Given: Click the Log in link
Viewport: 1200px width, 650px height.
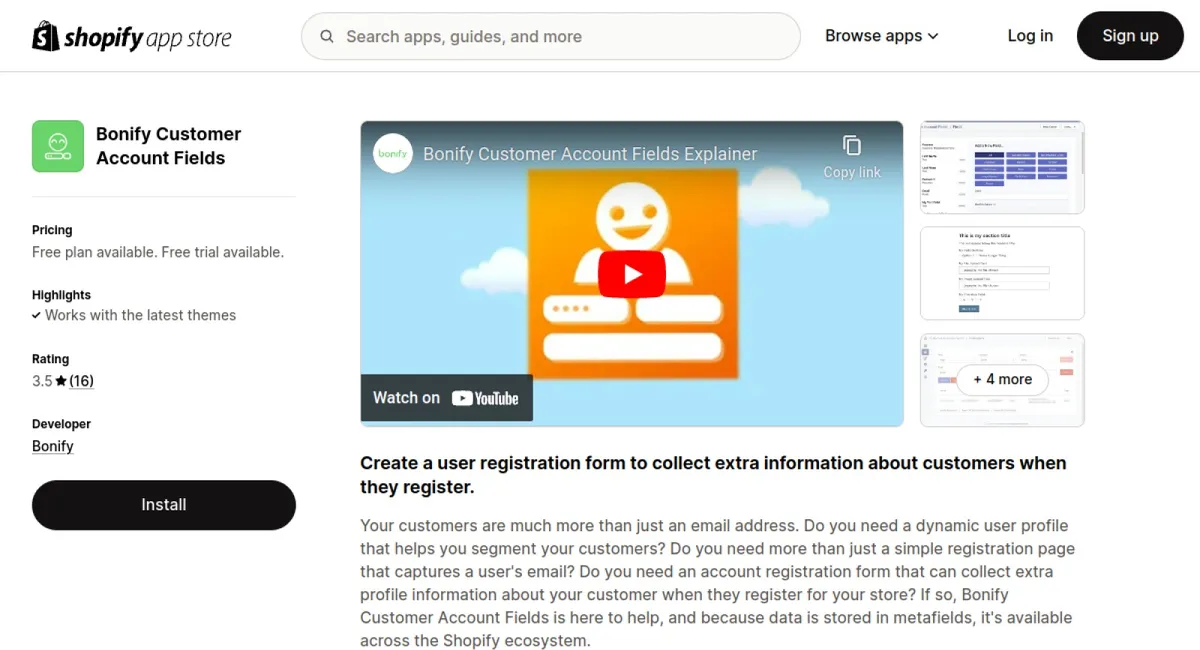Looking at the screenshot, I should (1030, 36).
